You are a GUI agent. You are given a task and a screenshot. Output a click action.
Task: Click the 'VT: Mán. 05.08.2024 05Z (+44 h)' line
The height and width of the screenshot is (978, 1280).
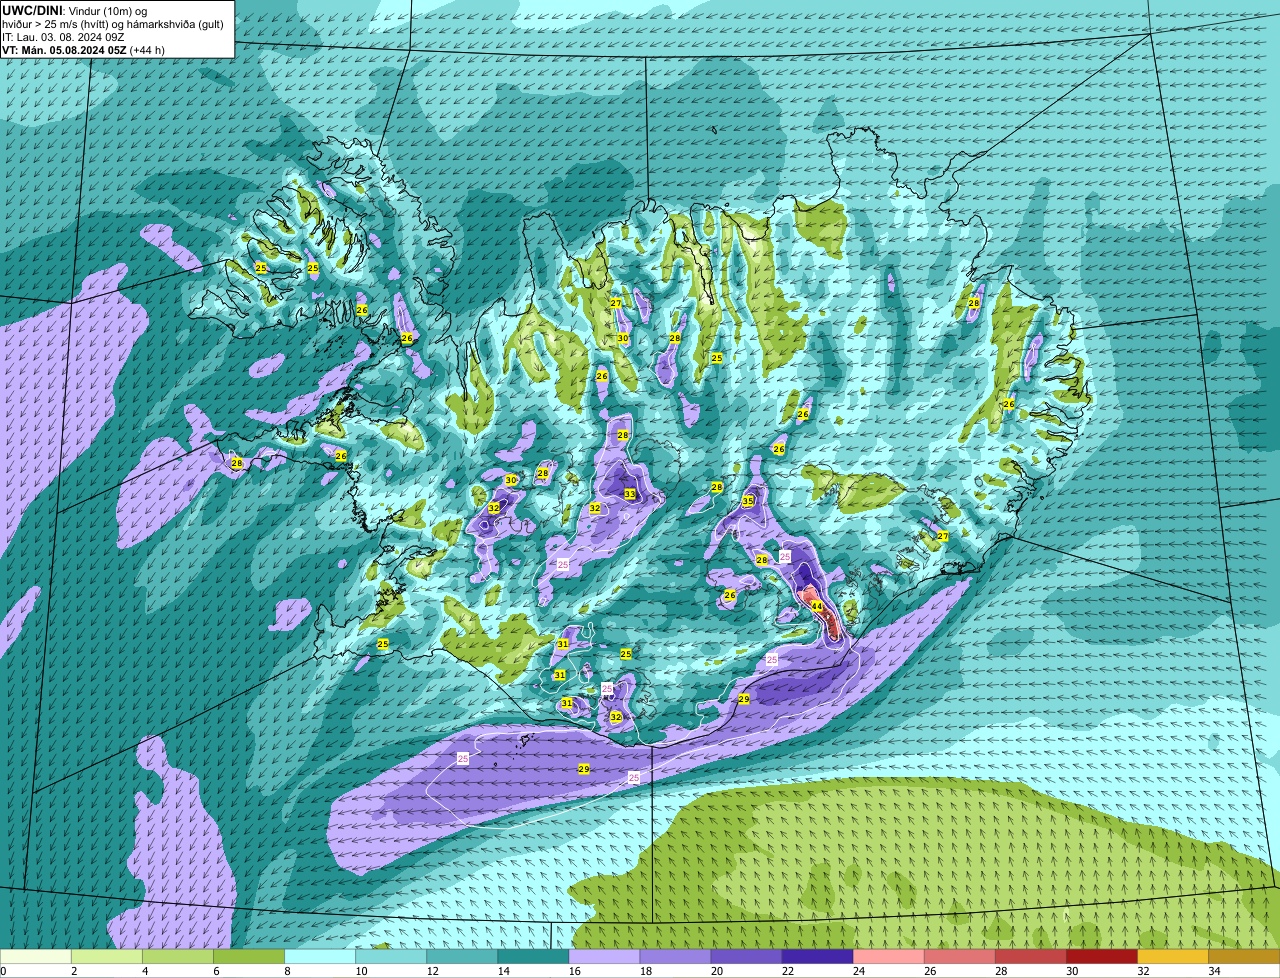pyautogui.click(x=83, y=50)
